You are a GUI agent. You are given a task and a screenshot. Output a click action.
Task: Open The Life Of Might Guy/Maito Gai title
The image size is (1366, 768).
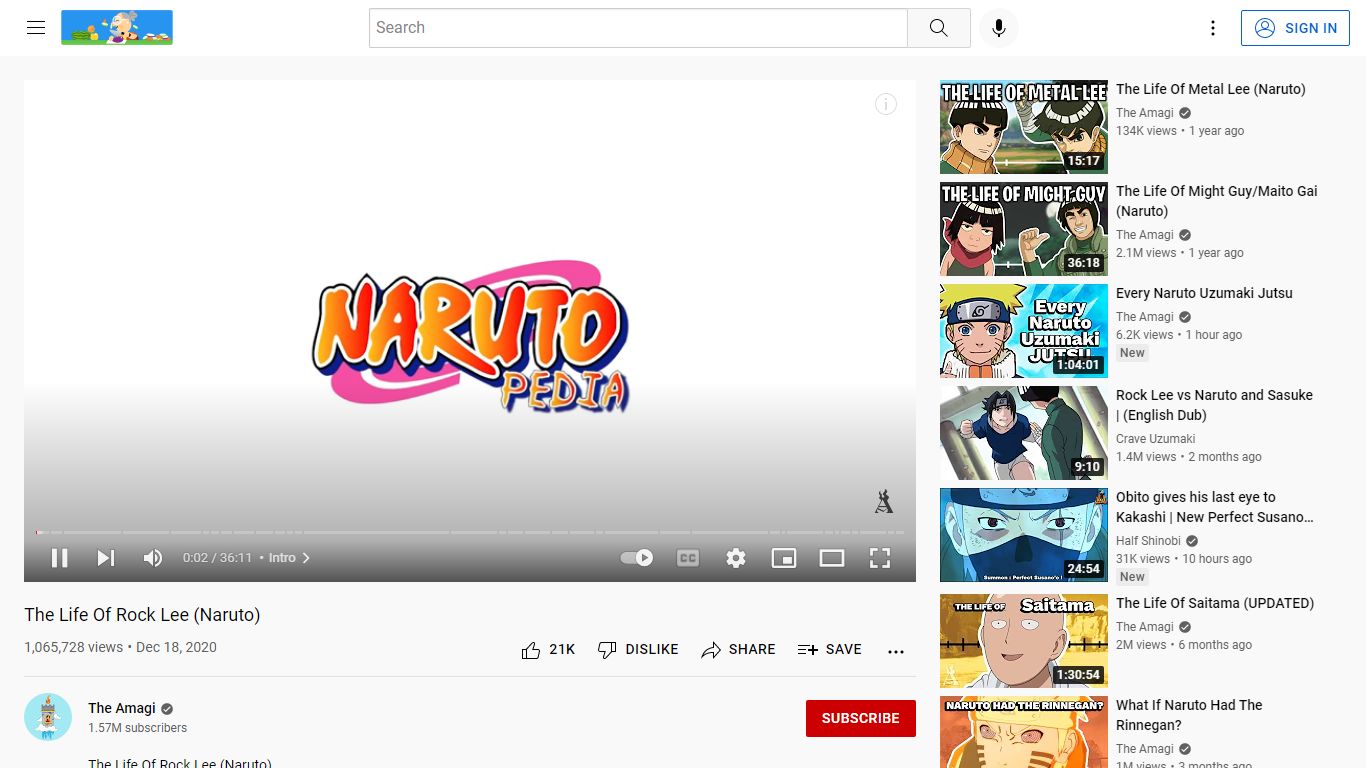pyautogui.click(x=1217, y=201)
